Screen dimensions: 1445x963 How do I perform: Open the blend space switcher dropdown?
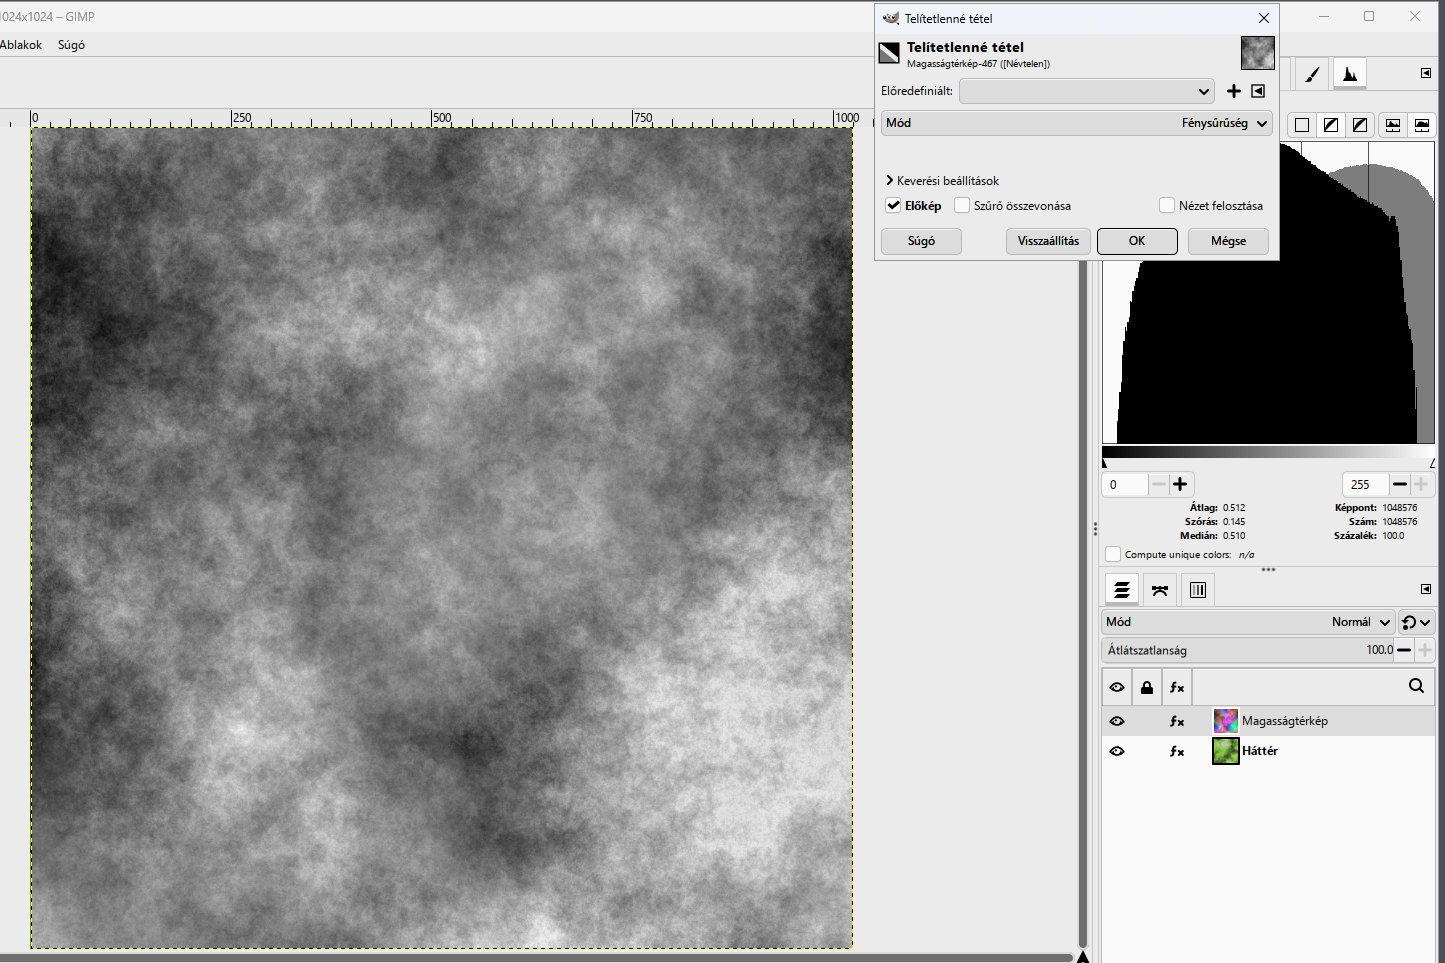point(1416,622)
